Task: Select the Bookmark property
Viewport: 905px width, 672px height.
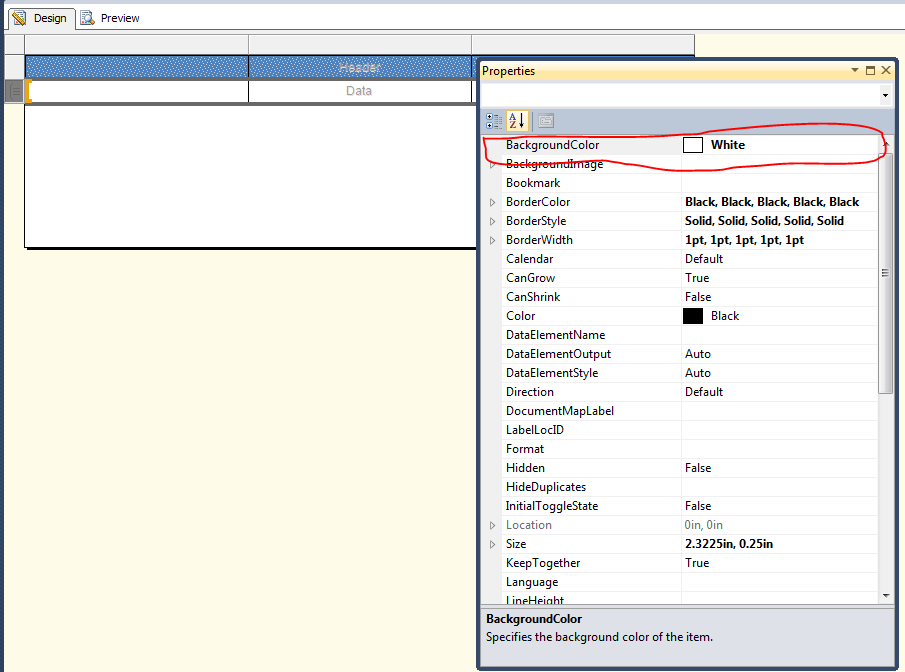Action: coord(533,183)
